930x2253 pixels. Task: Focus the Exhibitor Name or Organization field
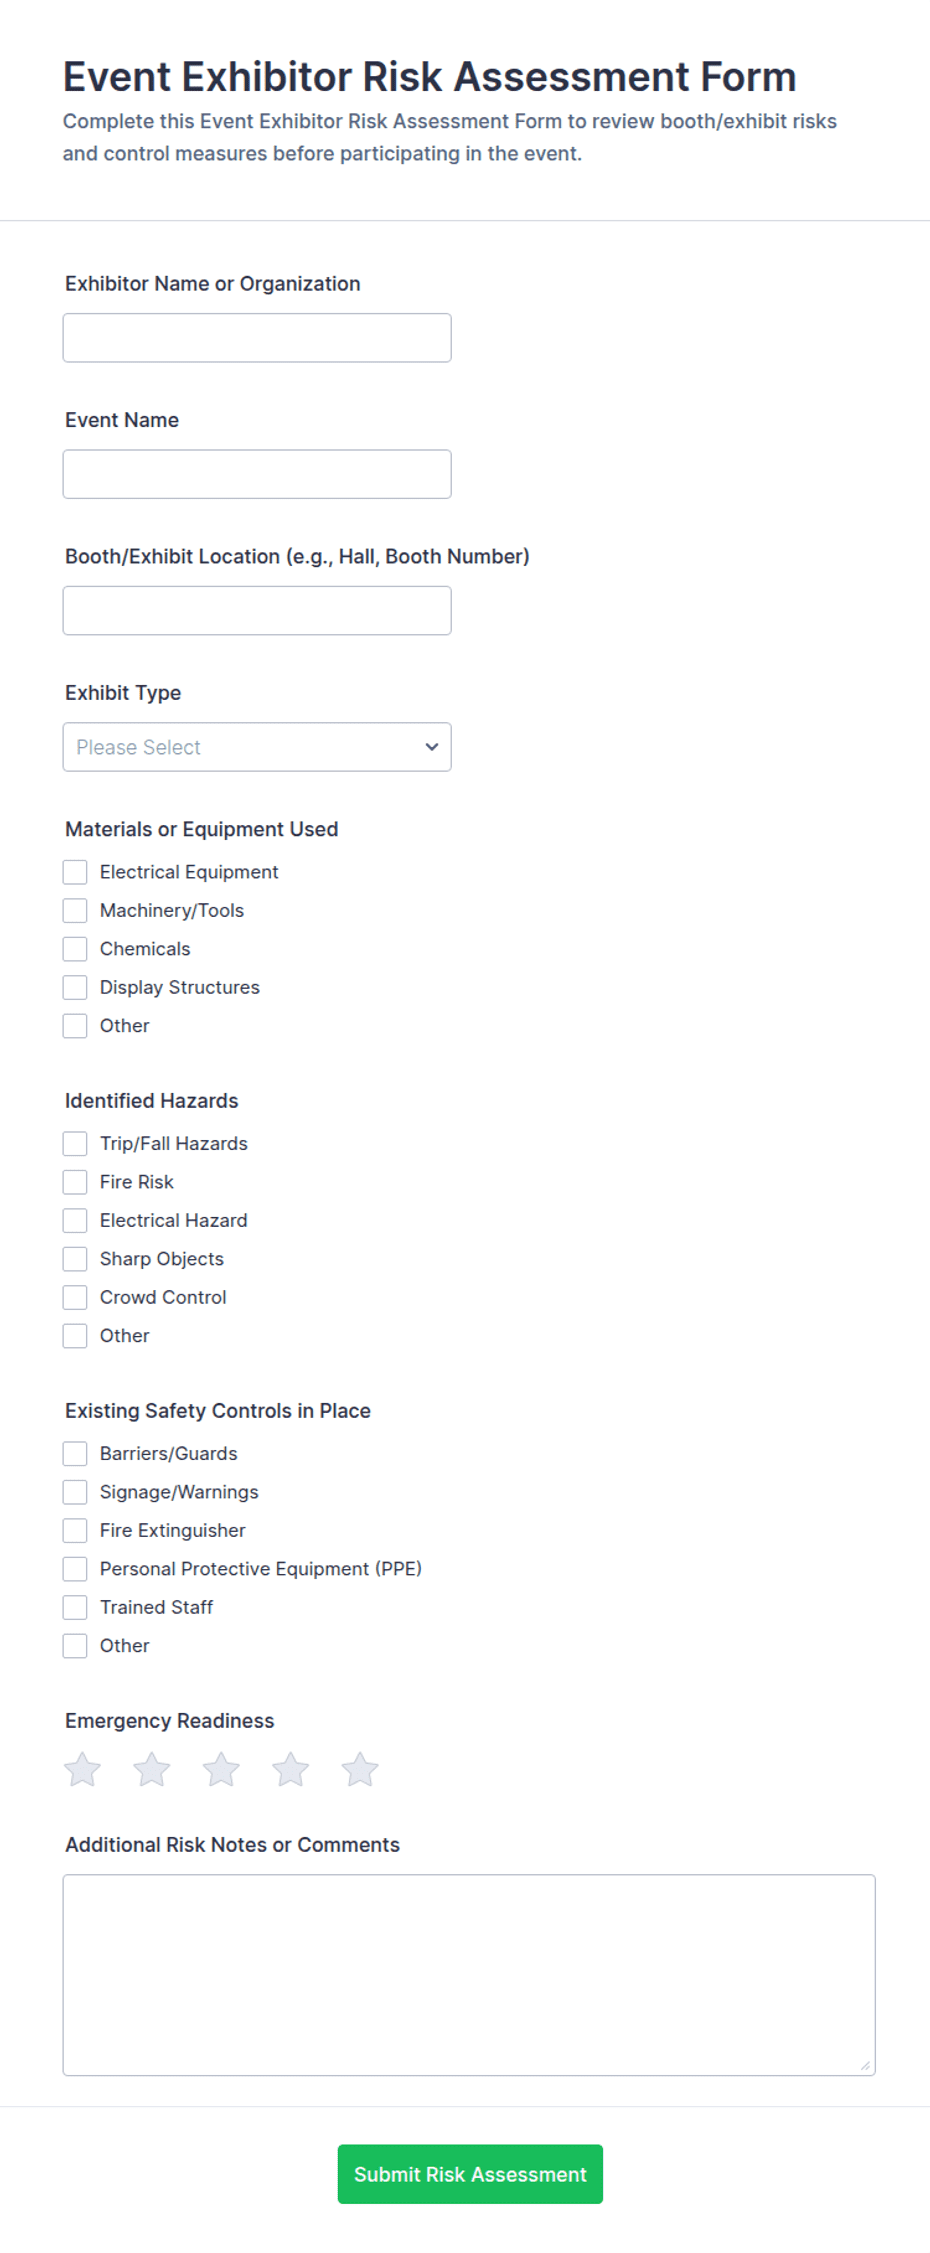pos(257,338)
